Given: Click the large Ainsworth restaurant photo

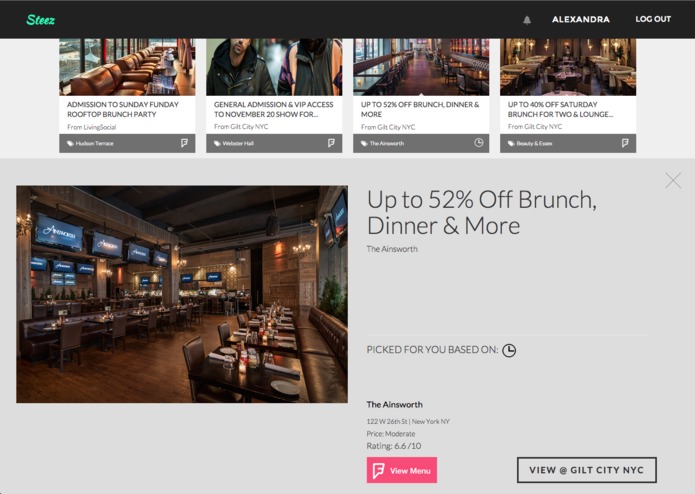Looking at the screenshot, I should (x=182, y=294).
